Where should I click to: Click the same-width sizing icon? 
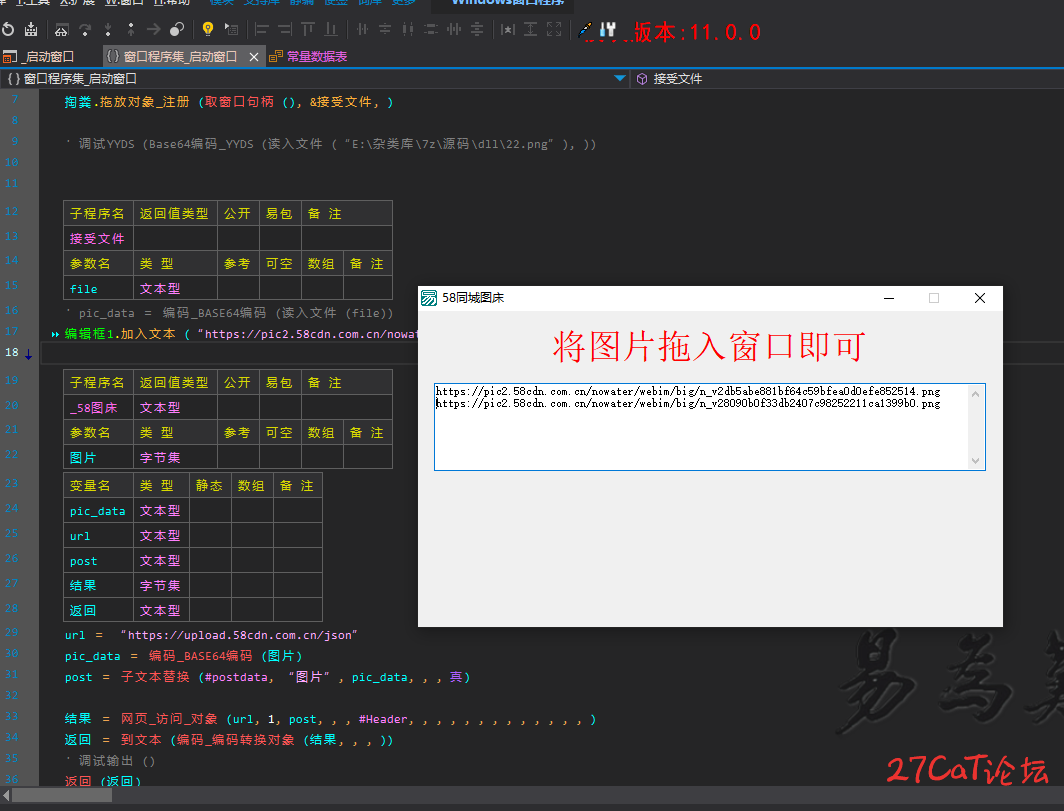(431, 29)
